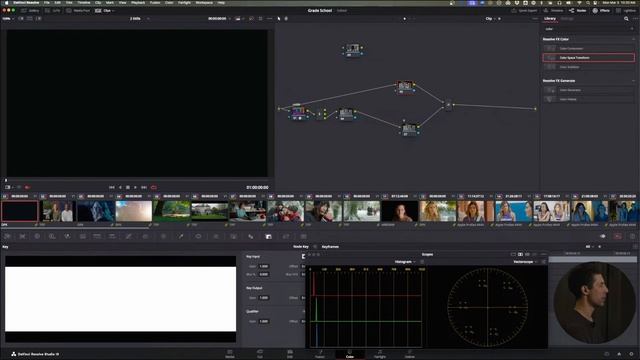Image resolution: width=640 pixels, height=360 pixels.
Task: Open the Tracker palette
Action: tap(216, 236)
